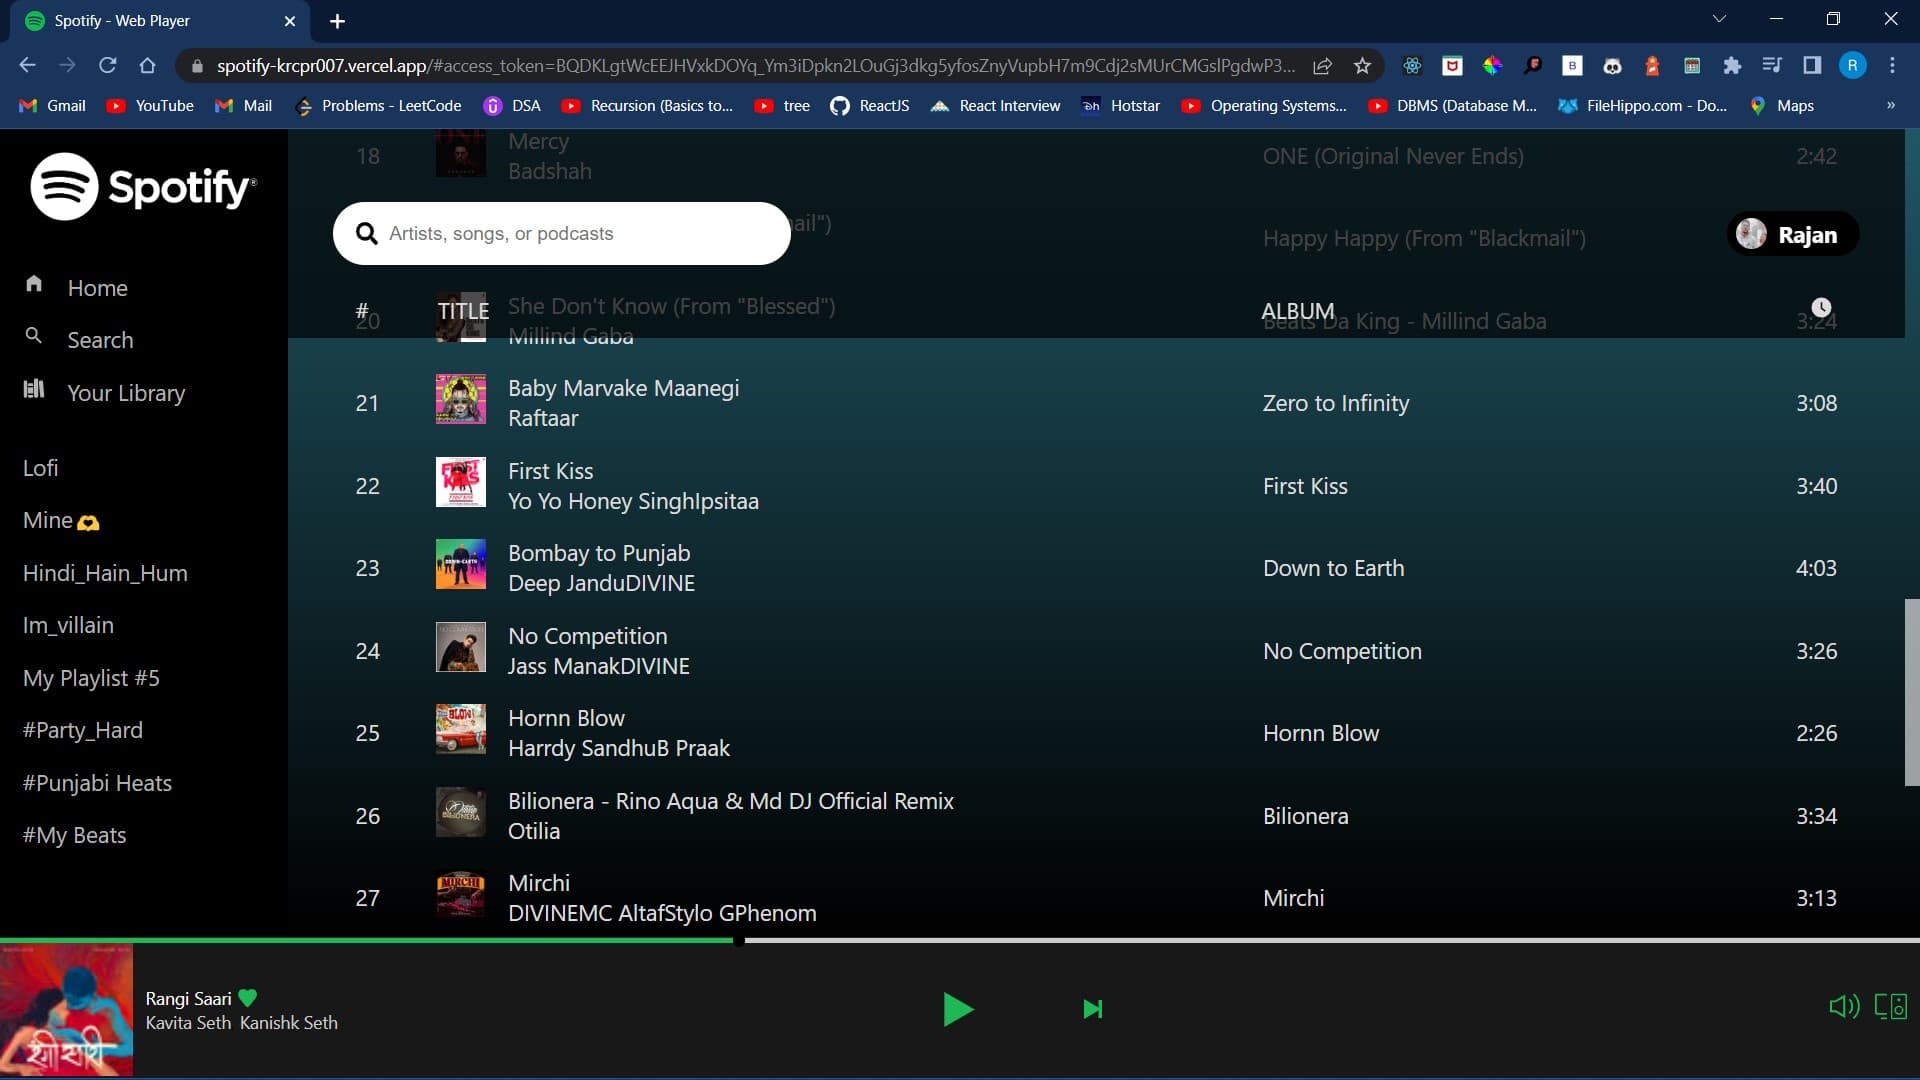Click the Spotify logo in sidebar

[x=143, y=187]
